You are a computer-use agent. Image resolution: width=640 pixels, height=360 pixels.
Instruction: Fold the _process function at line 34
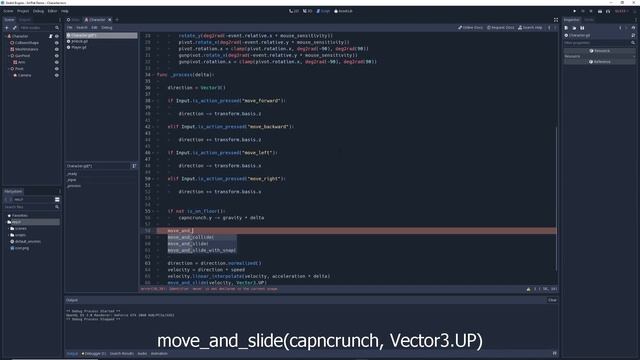[x=153, y=75]
